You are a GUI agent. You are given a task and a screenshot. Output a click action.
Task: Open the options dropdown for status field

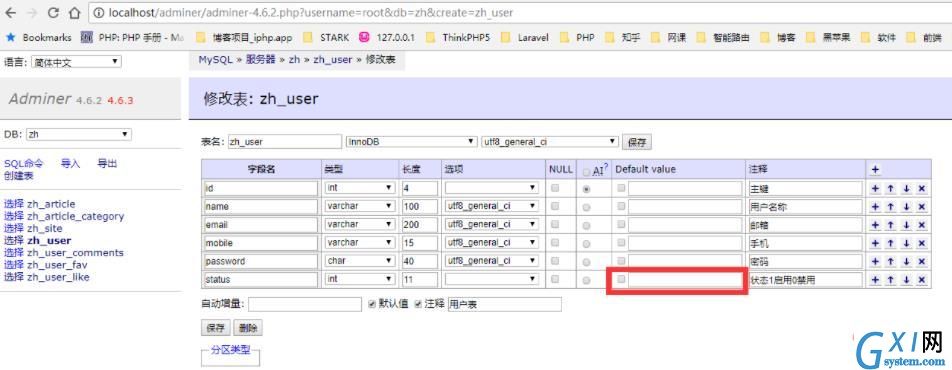[492, 279]
